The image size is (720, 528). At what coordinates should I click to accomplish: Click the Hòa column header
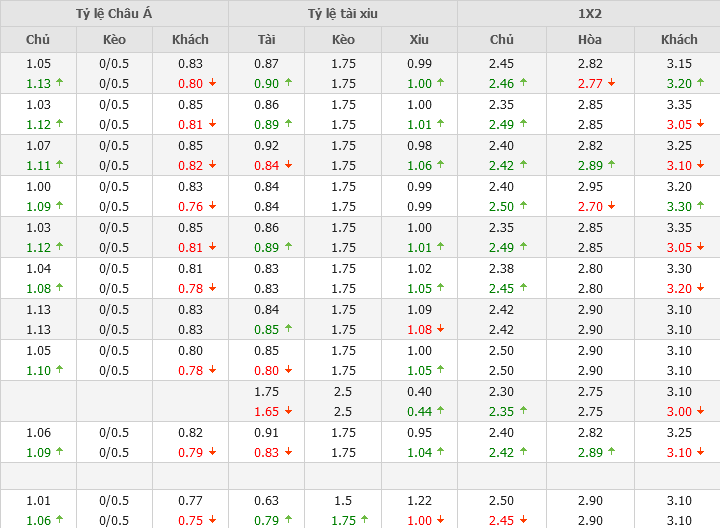(x=590, y=40)
